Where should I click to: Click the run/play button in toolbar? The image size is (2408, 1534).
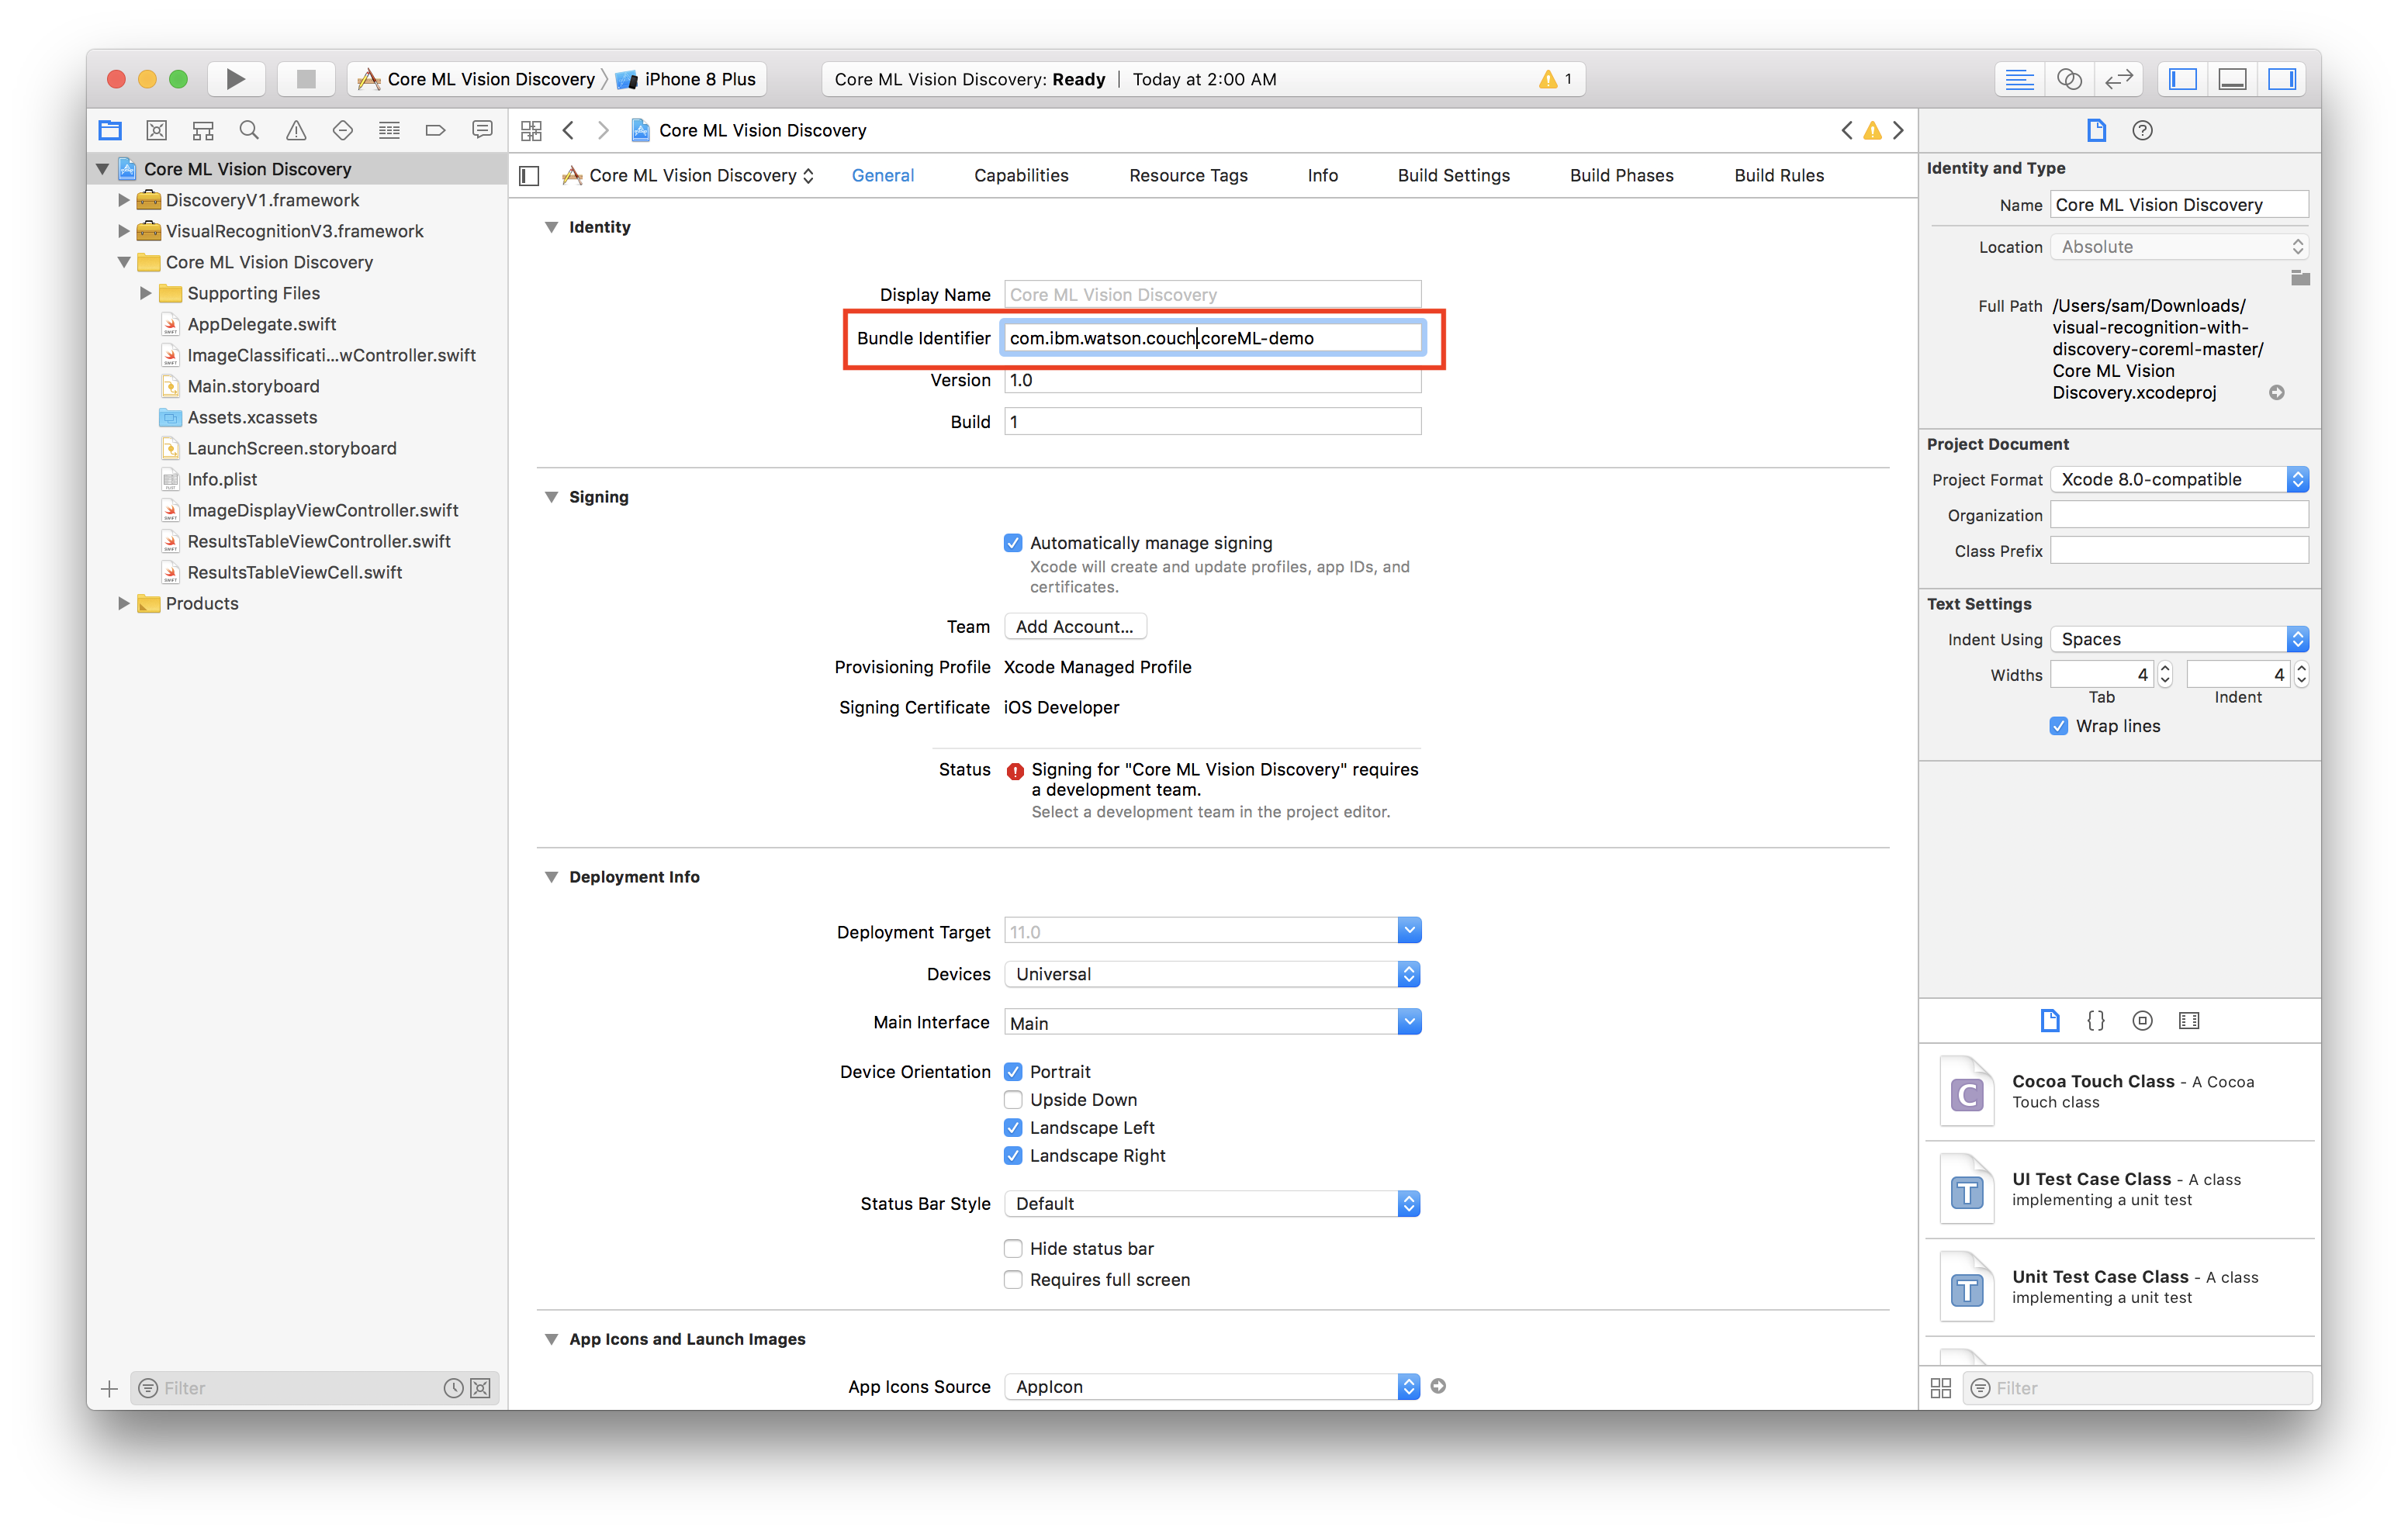tap(234, 78)
